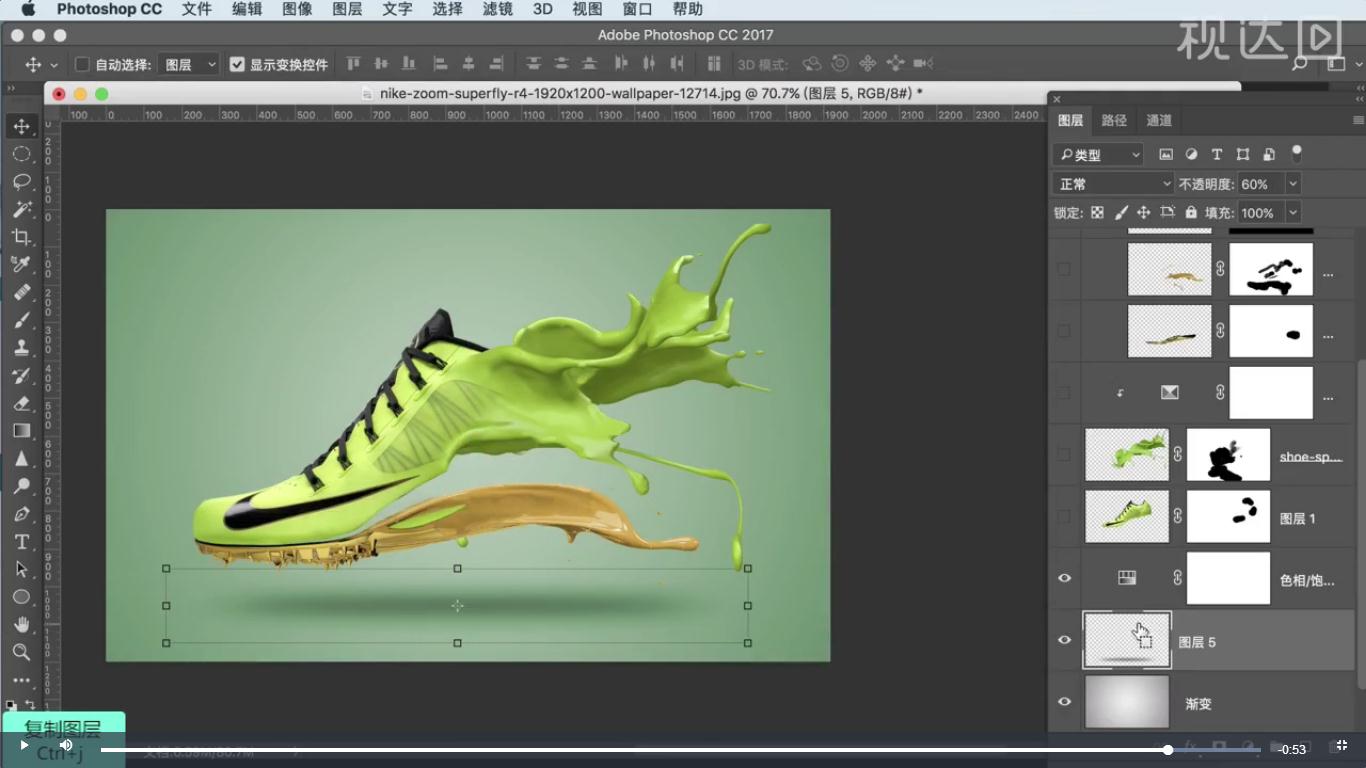Show the 图层 1 layer
Image resolution: width=1366 pixels, height=768 pixels.
(1064, 517)
